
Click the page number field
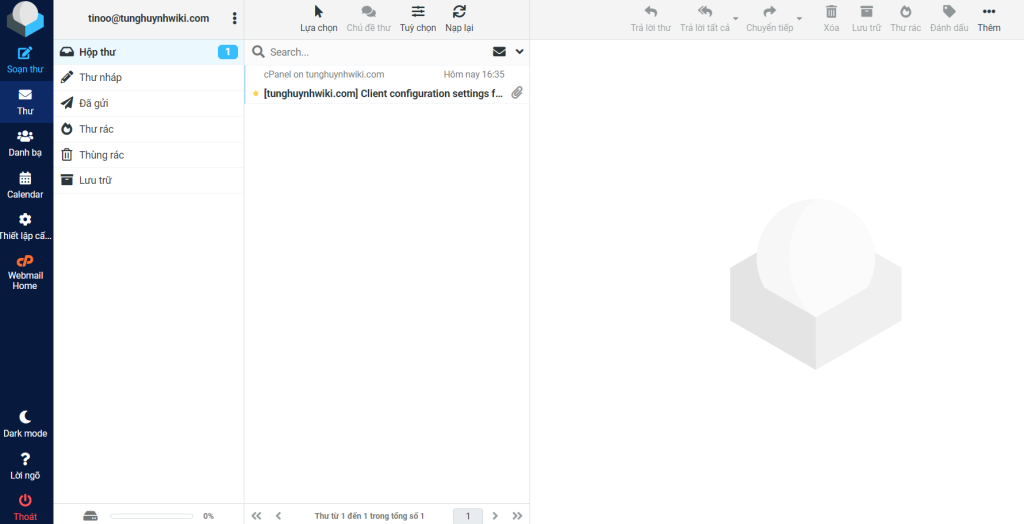click(x=468, y=516)
